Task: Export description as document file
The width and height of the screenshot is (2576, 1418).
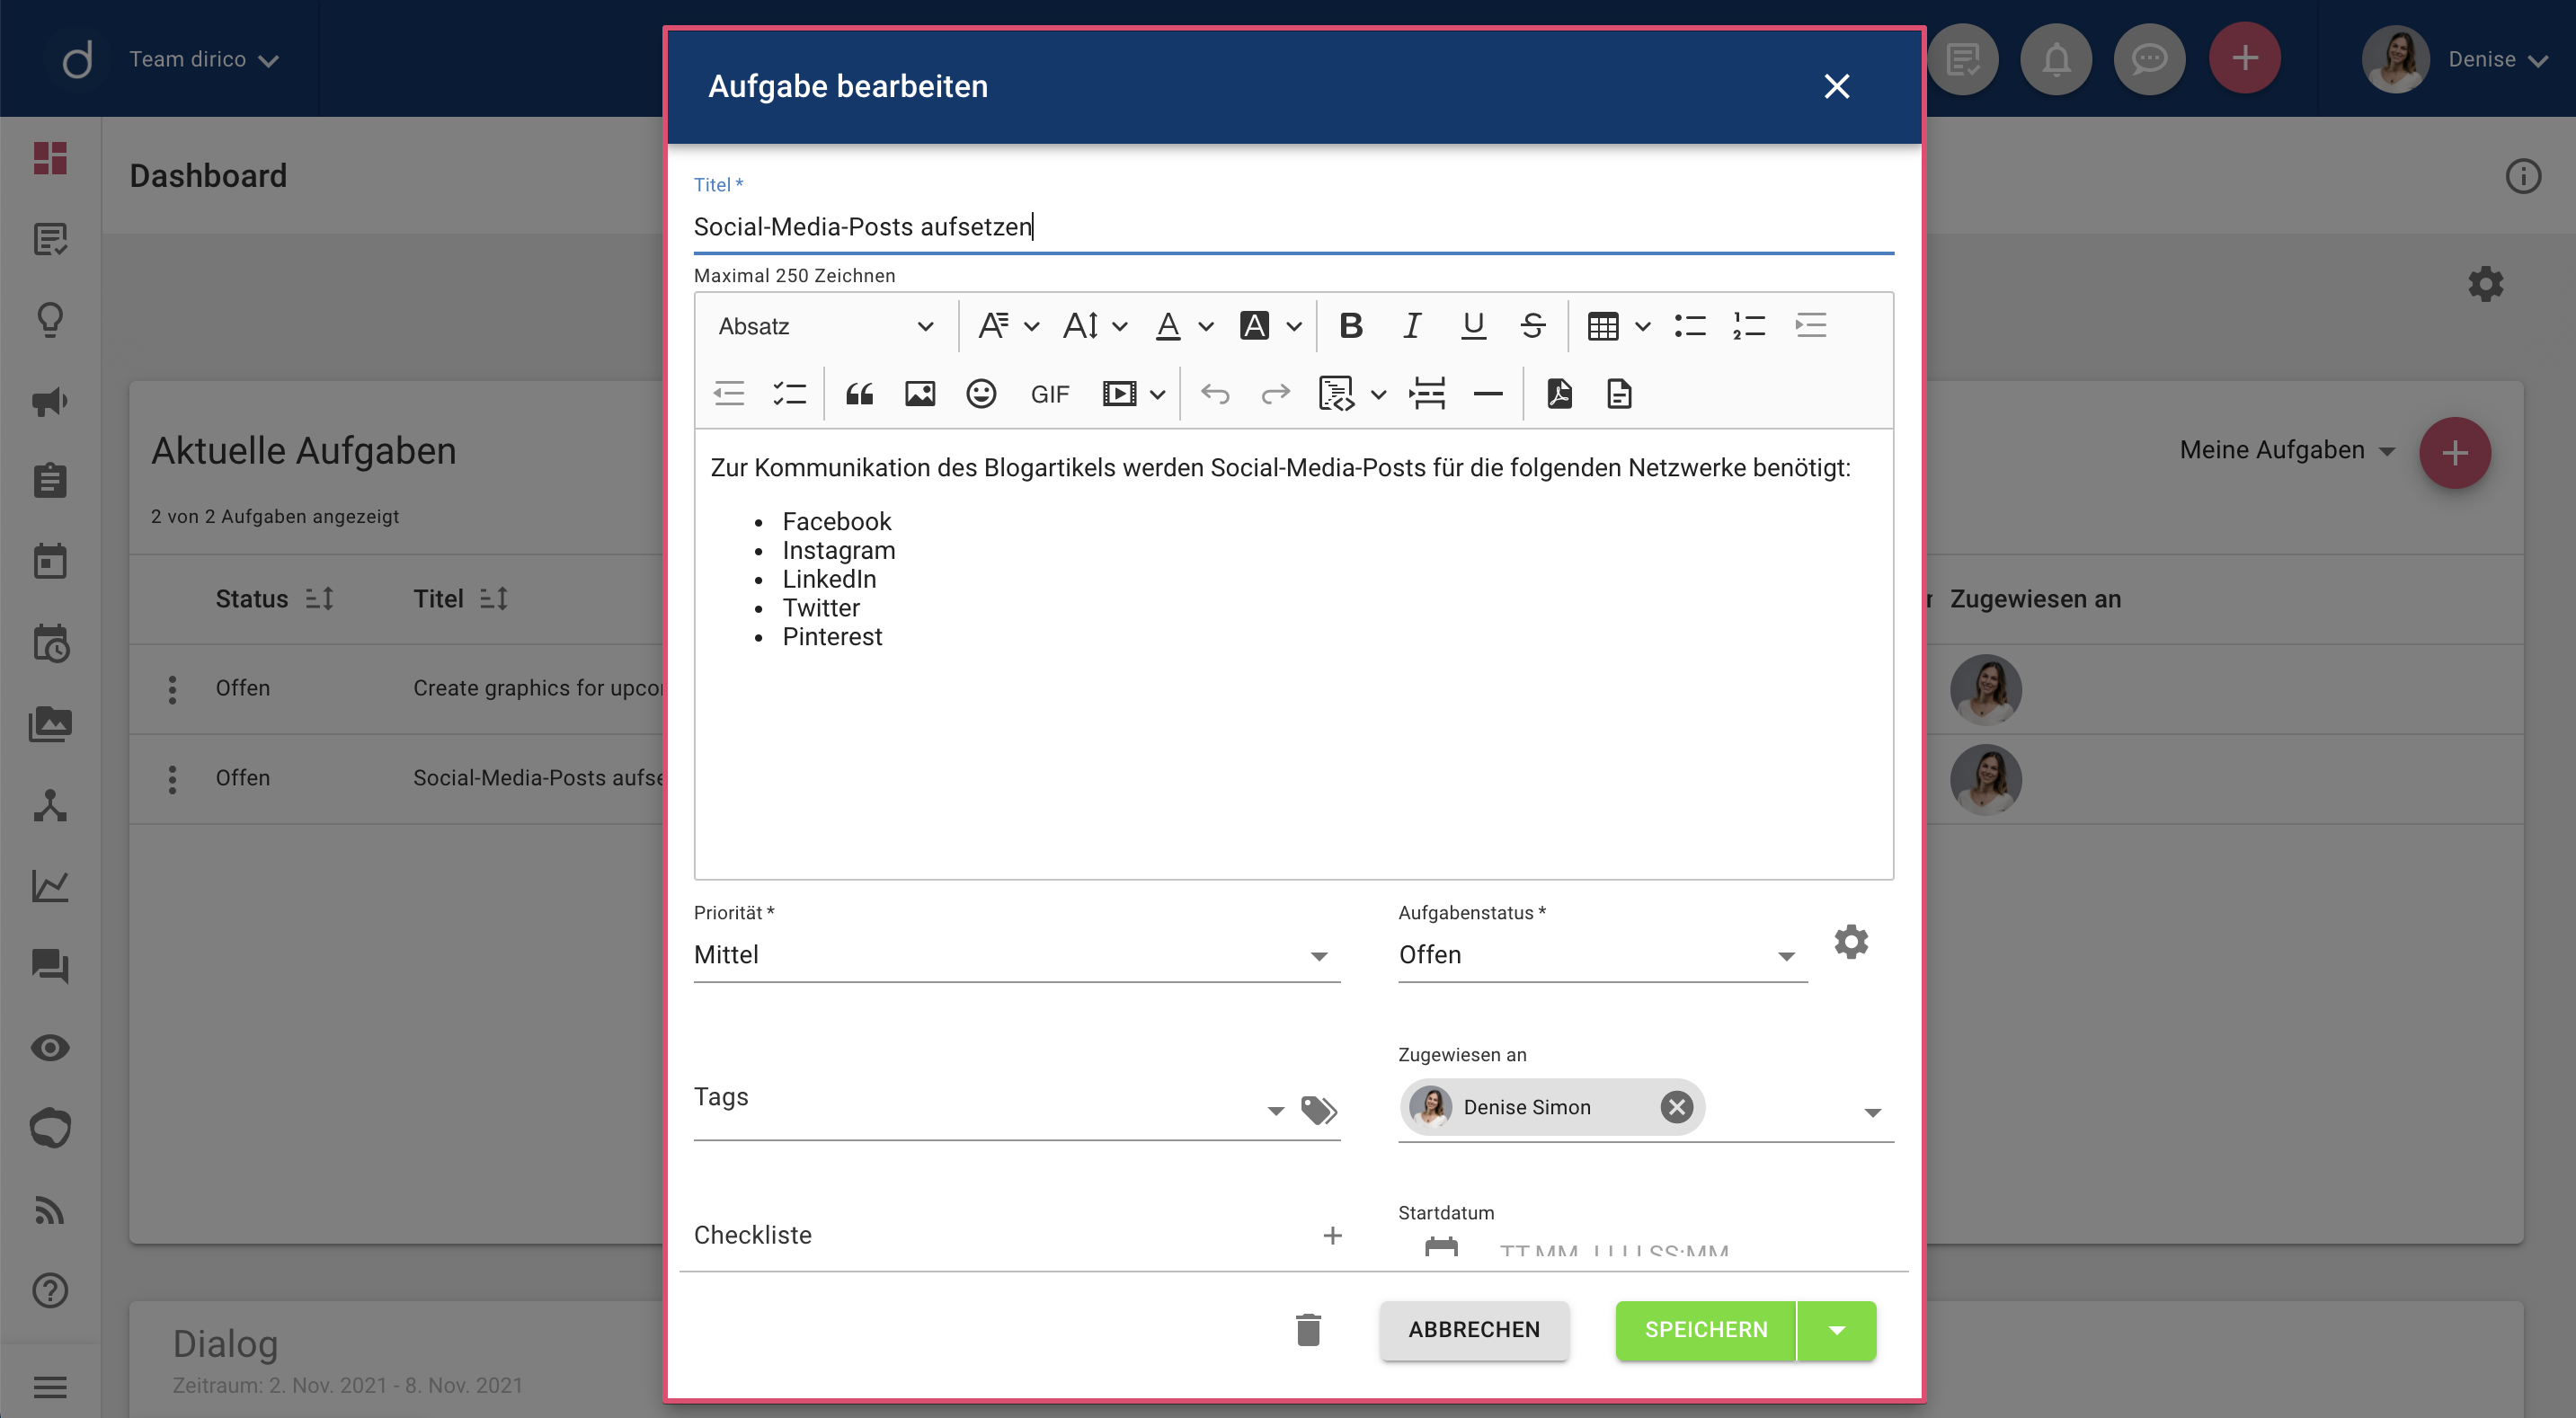Action: click(x=1620, y=394)
